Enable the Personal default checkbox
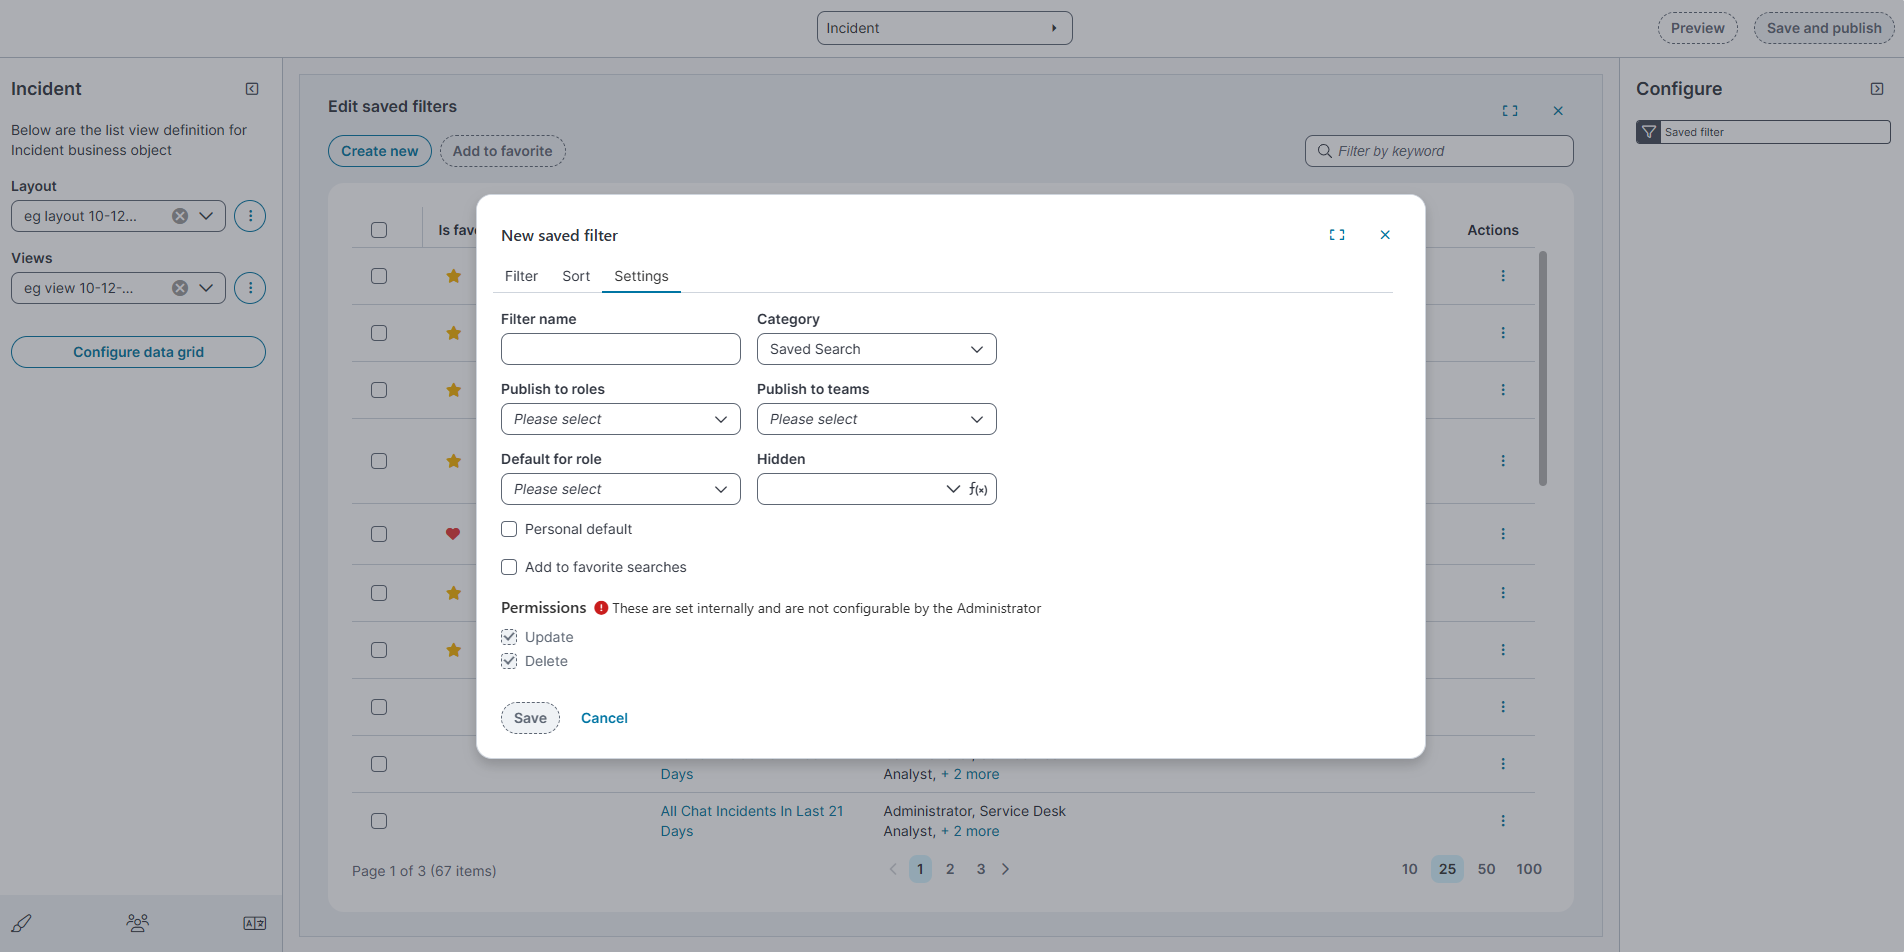Screen dimensions: 1904x952 509,529
